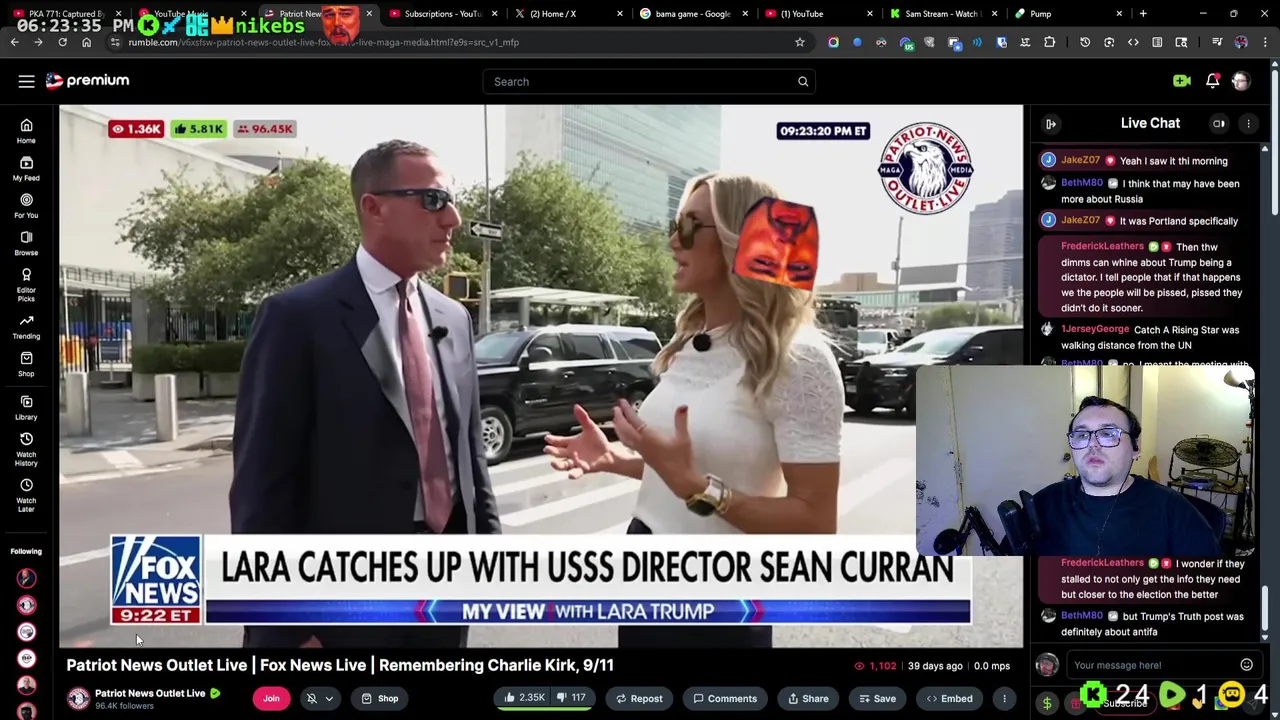The image size is (1280, 720).
Task: Go to Rumble premium logo home
Action: pos(88,81)
